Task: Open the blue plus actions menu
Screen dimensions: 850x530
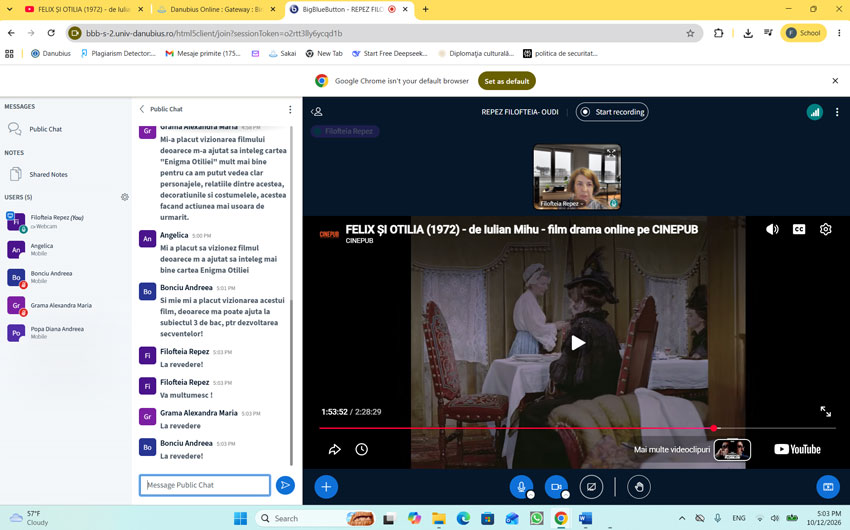Action: (x=326, y=487)
